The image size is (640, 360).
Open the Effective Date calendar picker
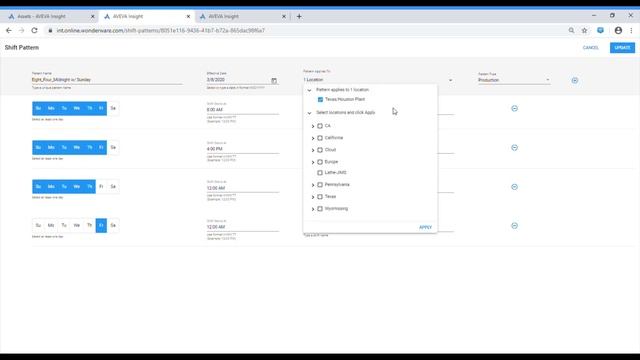click(x=274, y=80)
